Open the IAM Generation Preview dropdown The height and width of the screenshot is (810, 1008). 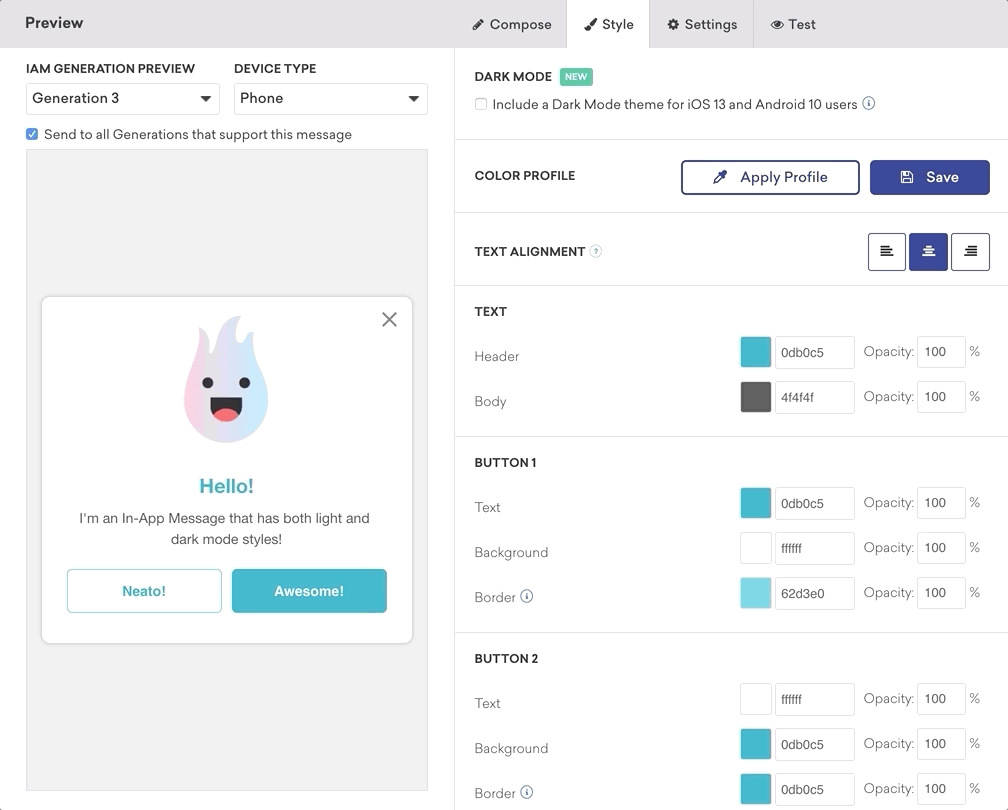point(122,98)
